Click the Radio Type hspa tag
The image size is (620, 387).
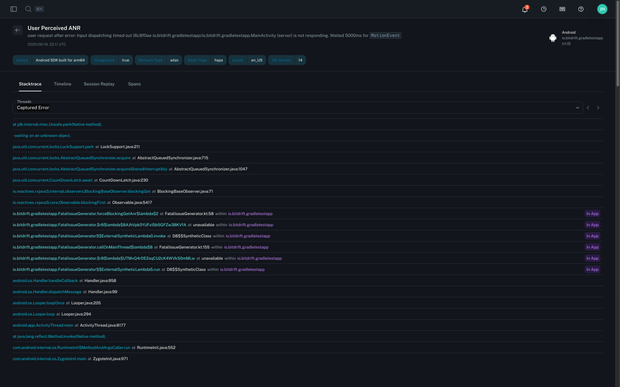[205, 60]
